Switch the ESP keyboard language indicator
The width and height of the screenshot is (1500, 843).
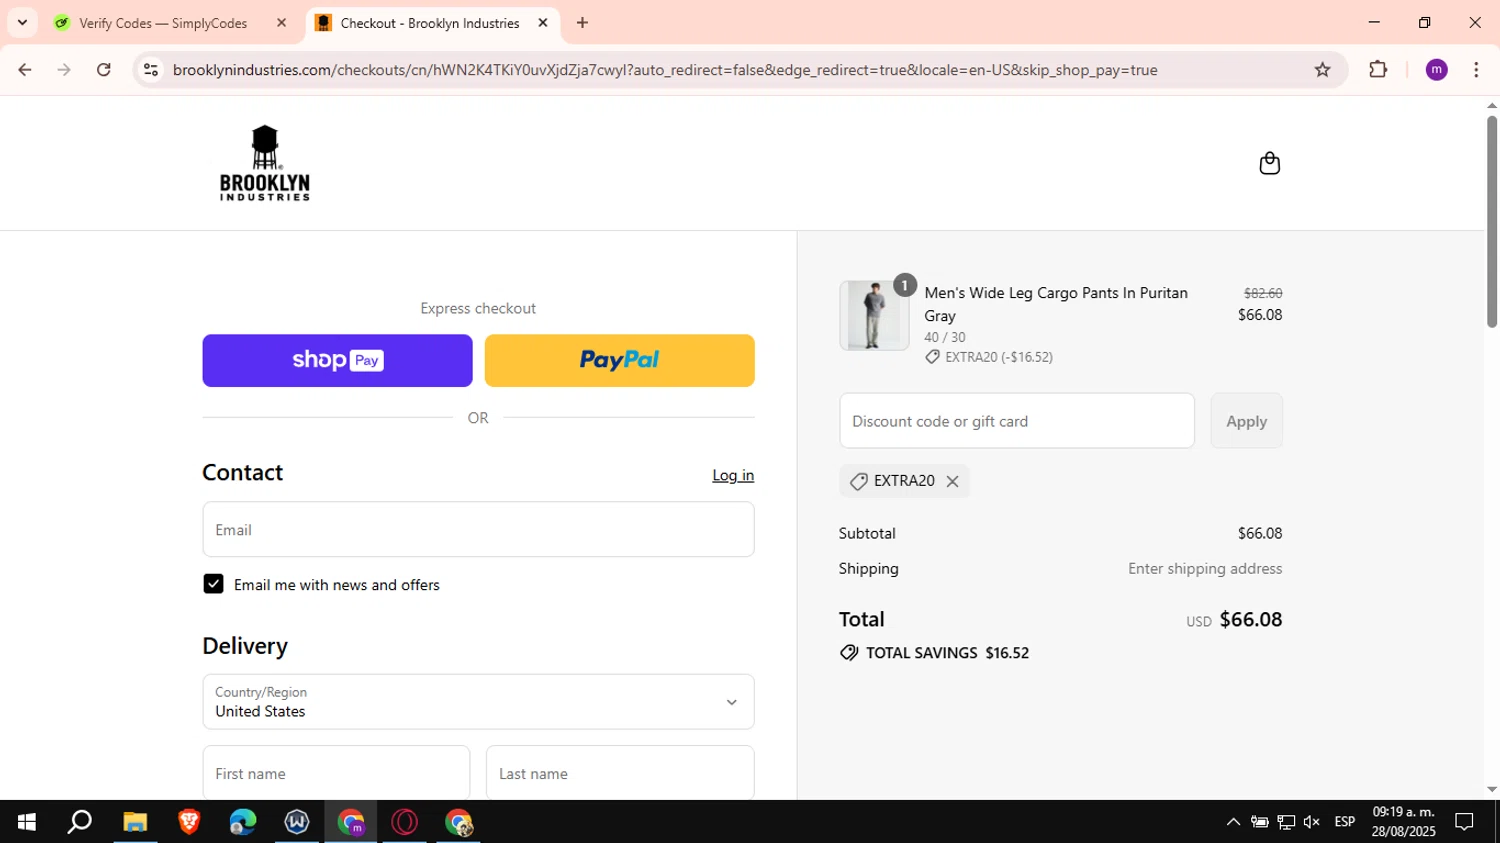pos(1345,822)
